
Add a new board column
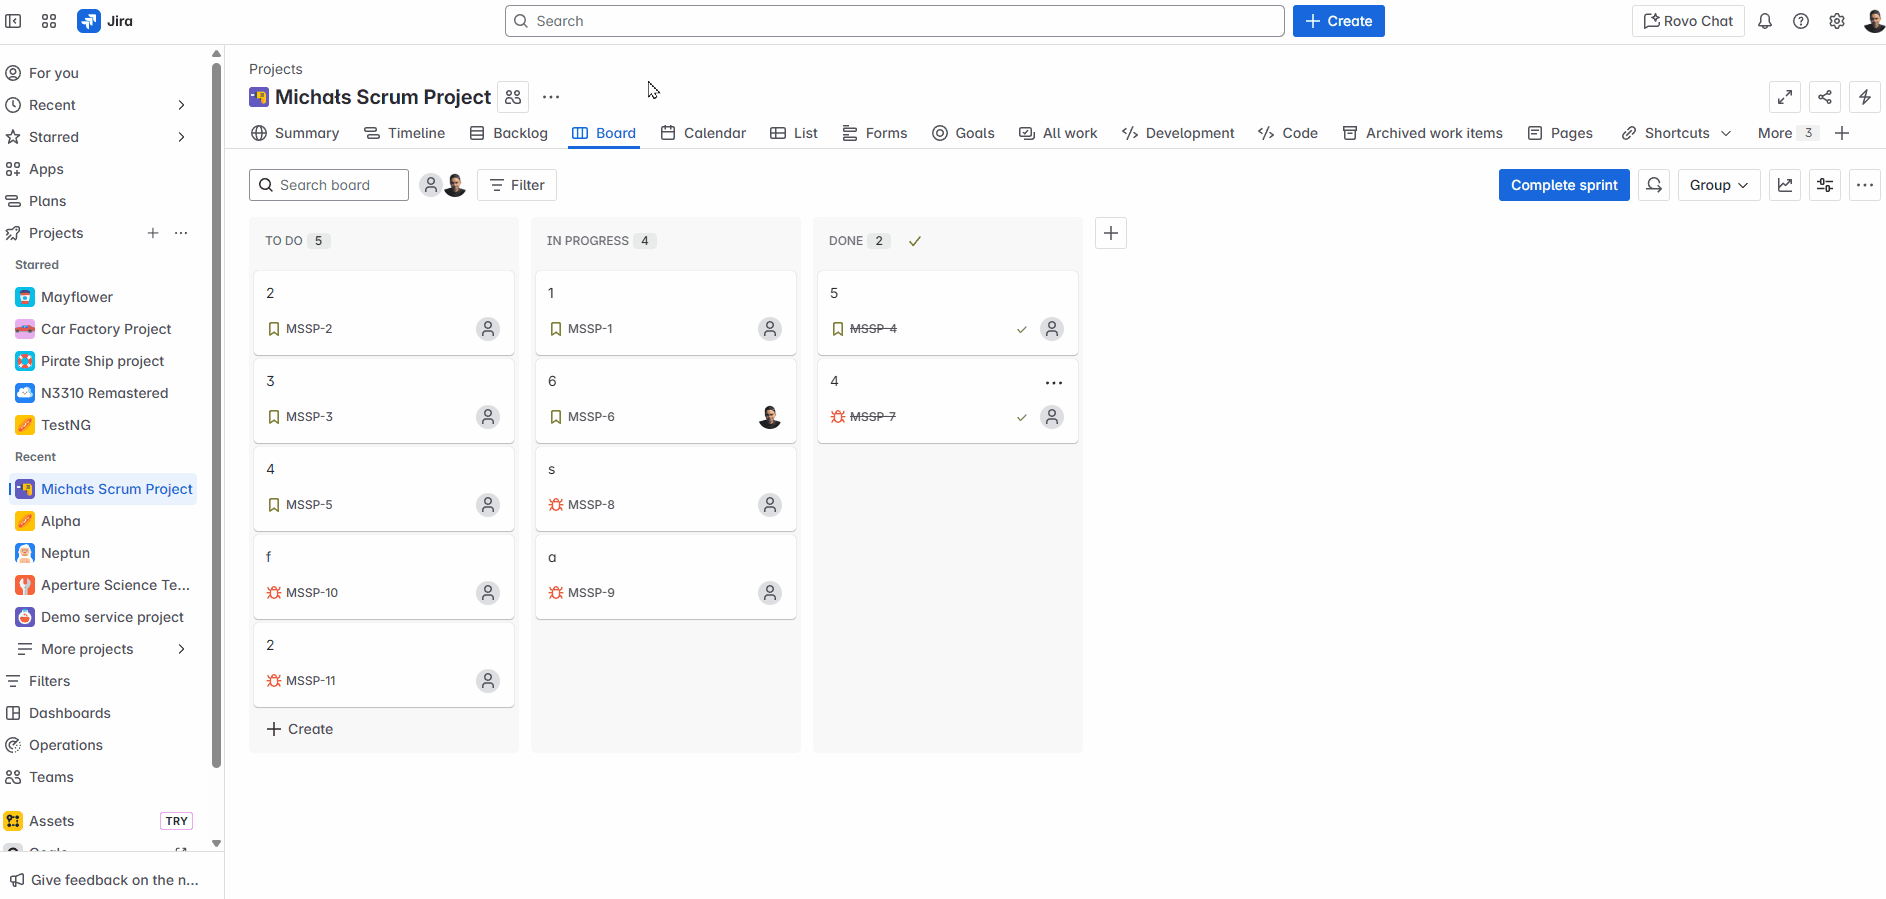tap(1111, 233)
